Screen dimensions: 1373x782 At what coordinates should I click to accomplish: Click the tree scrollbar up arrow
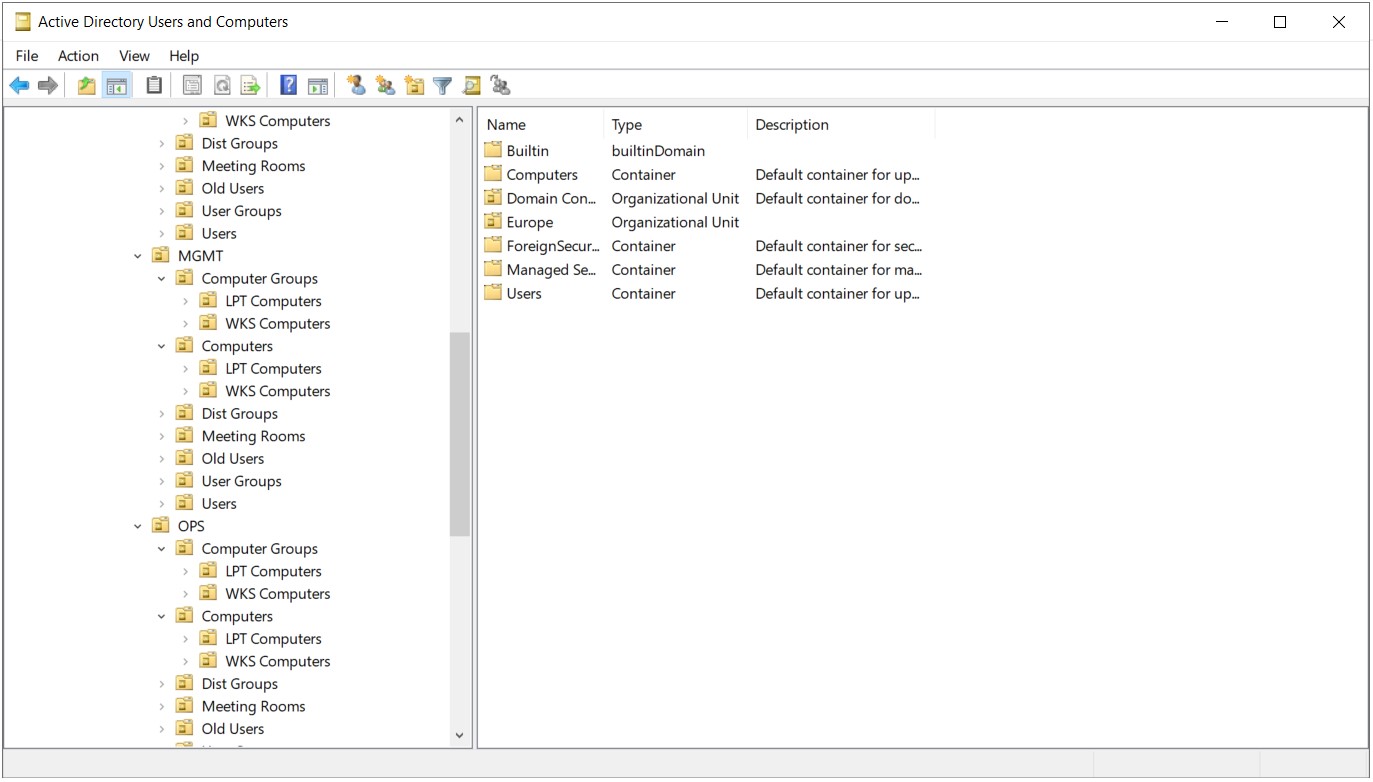tap(460, 120)
